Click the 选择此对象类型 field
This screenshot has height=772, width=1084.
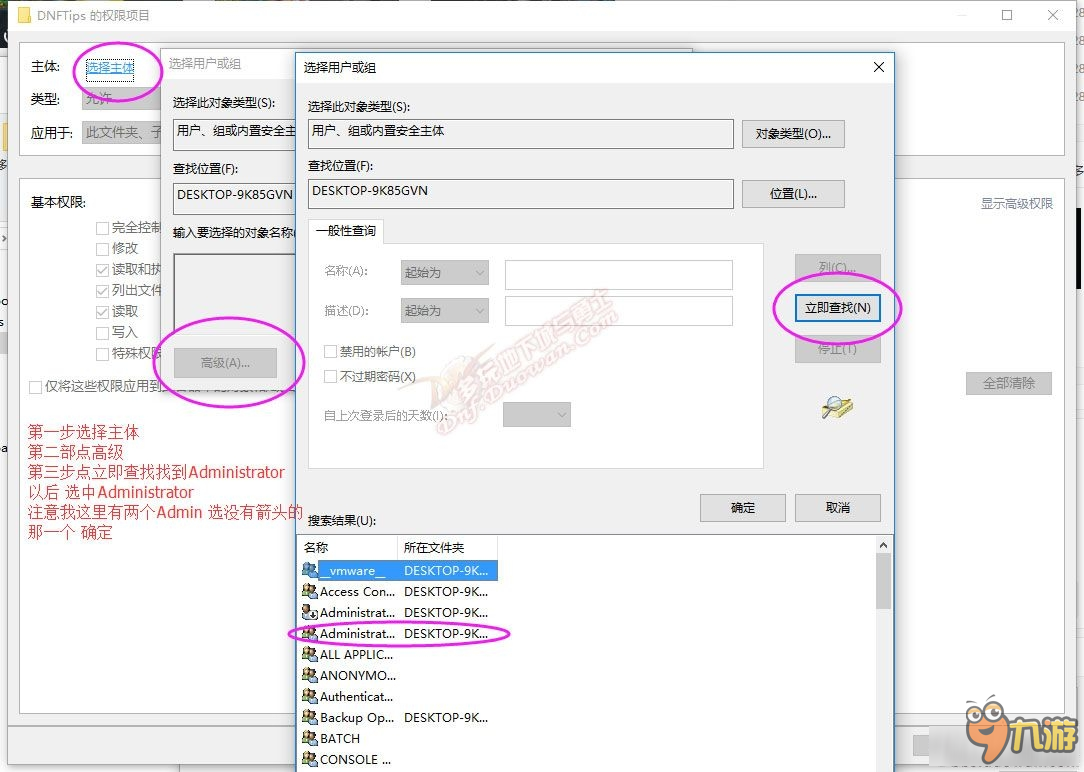[x=521, y=134]
